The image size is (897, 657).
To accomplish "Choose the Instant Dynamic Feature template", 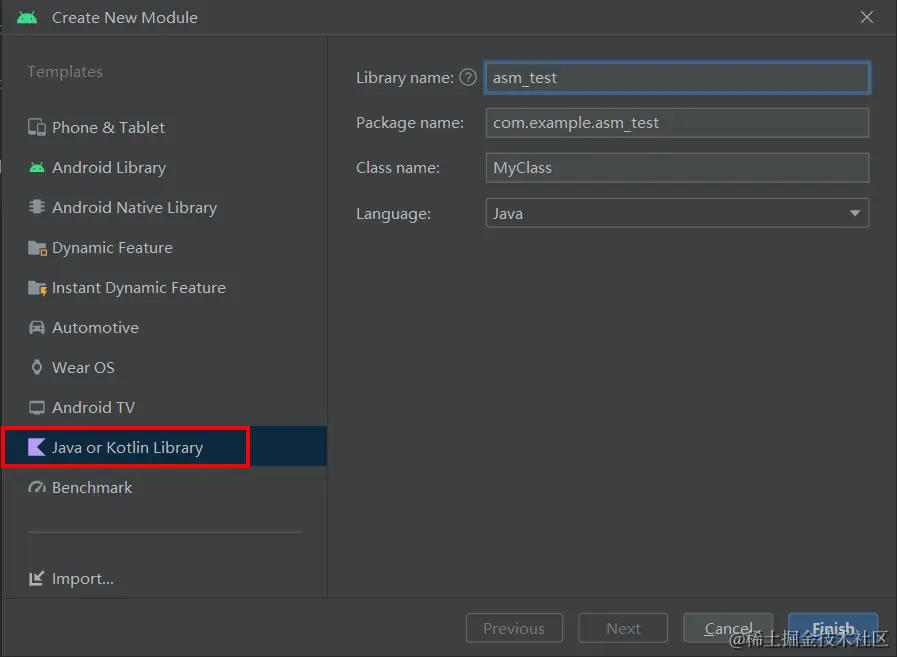I will pyautogui.click(x=165, y=287).
